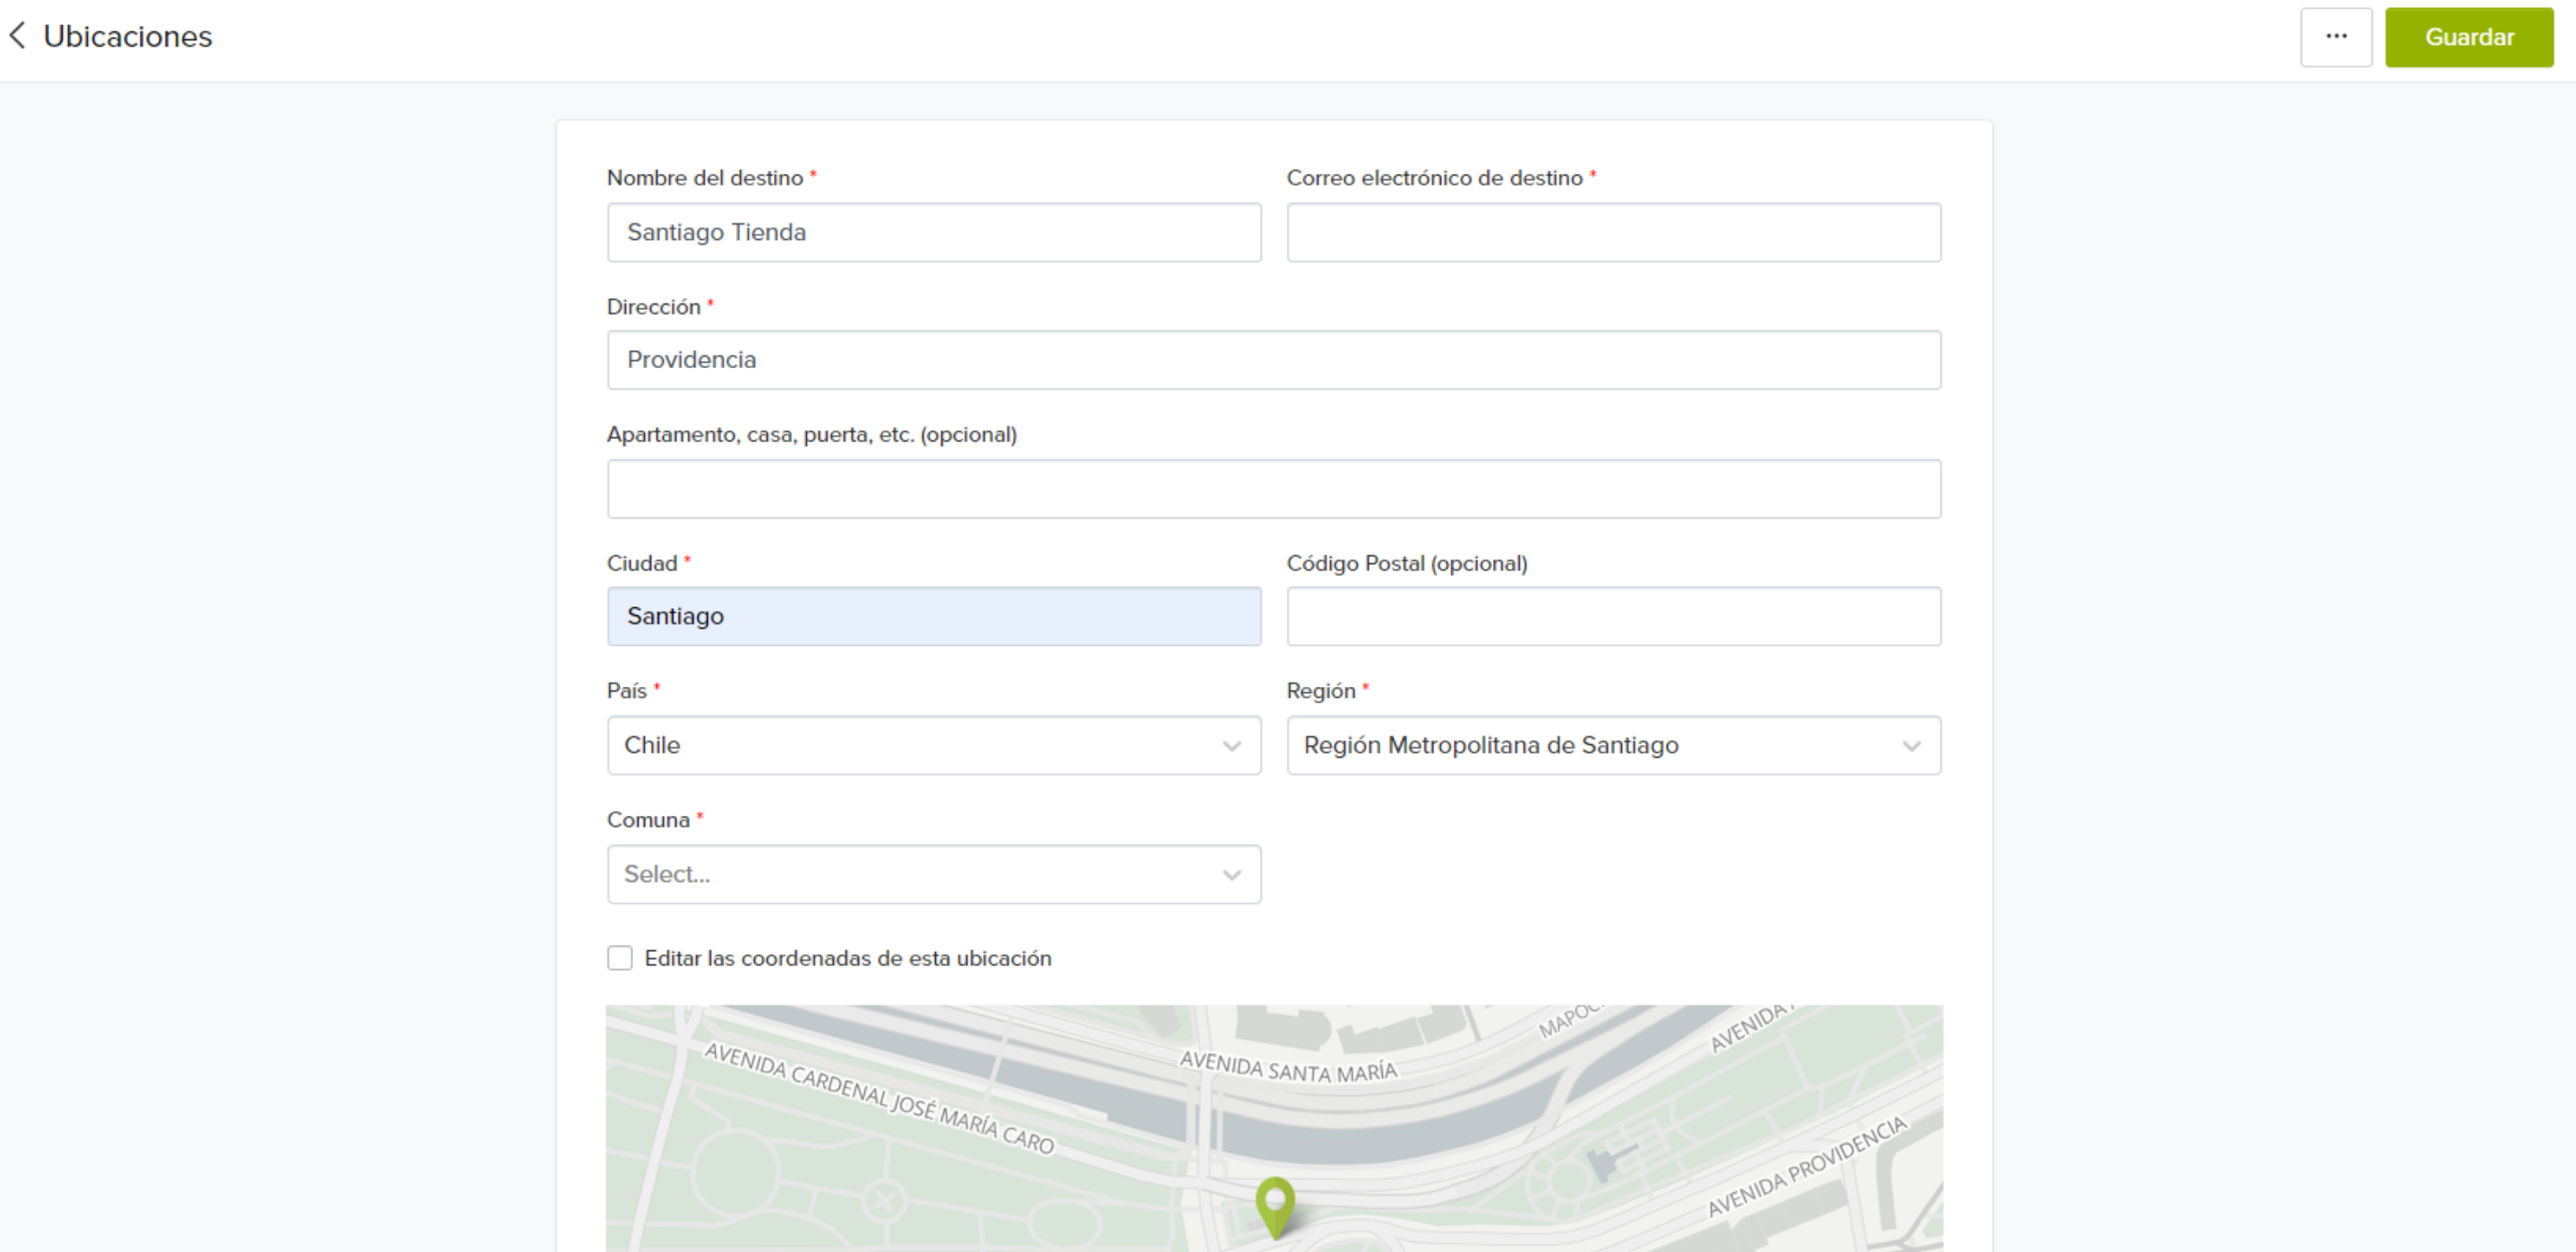The width and height of the screenshot is (2576, 1252).
Task: Click the chevron arrow in País field
Action: (x=1231, y=746)
